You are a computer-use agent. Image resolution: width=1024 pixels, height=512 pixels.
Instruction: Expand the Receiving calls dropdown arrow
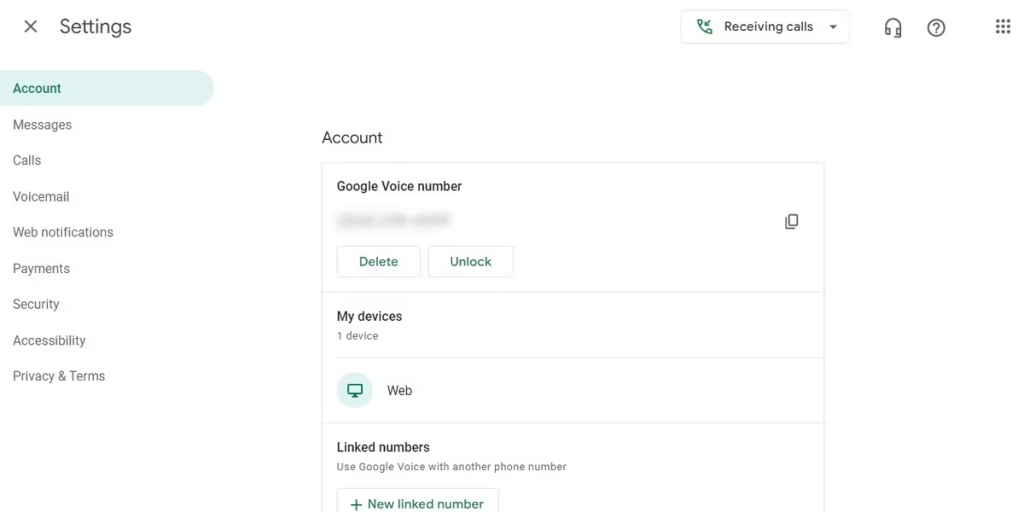click(x=833, y=27)
